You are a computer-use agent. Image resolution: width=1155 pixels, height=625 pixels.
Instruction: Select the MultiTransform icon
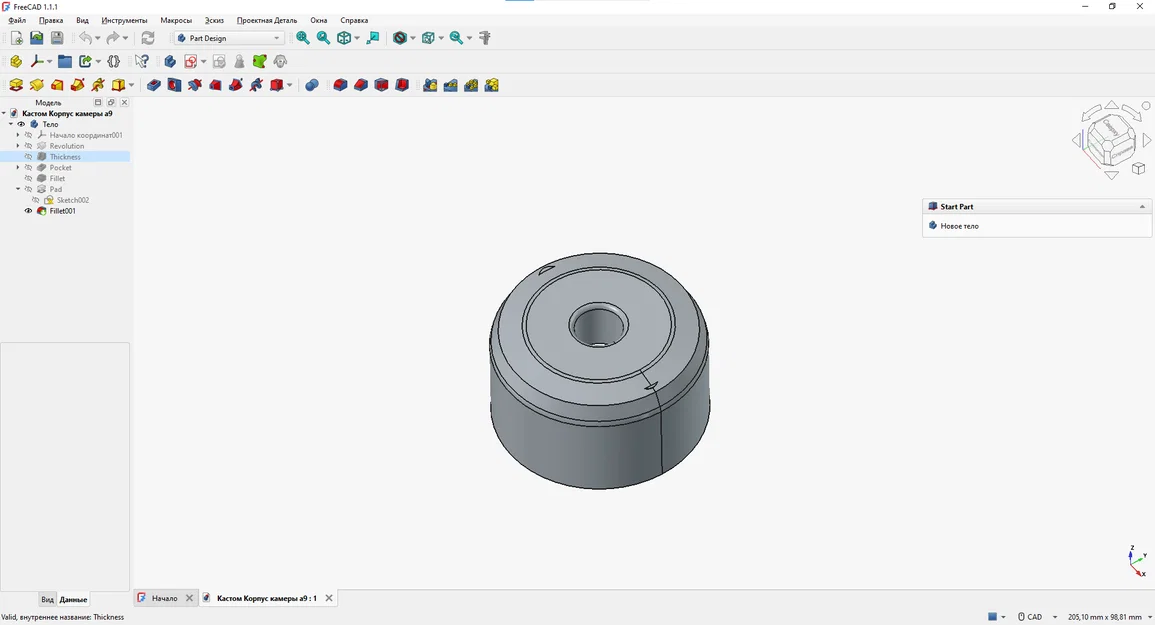492,85
